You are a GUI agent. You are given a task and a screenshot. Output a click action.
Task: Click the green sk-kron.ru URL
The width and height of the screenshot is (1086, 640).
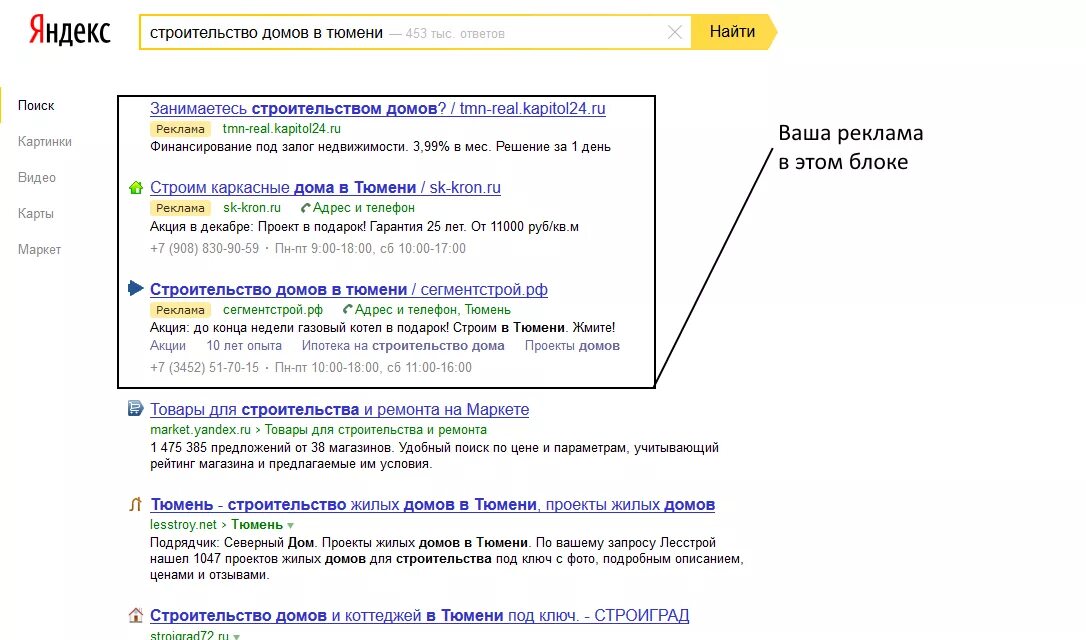(x=251, y=208)
